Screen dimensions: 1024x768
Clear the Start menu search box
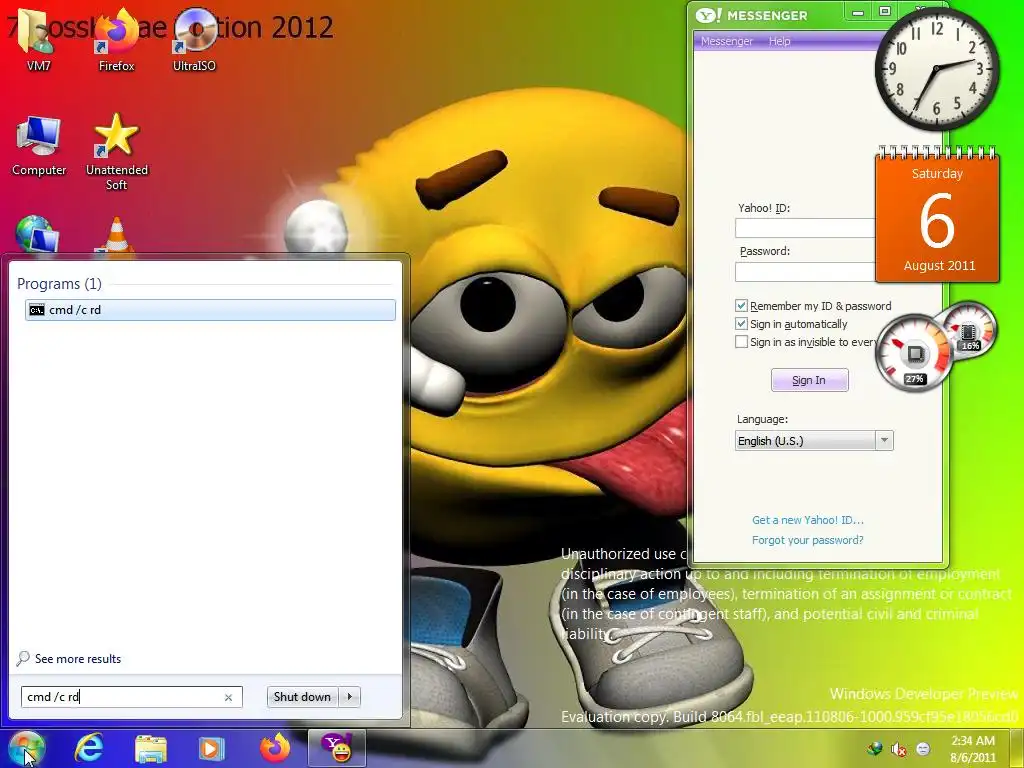pos(228,697)
